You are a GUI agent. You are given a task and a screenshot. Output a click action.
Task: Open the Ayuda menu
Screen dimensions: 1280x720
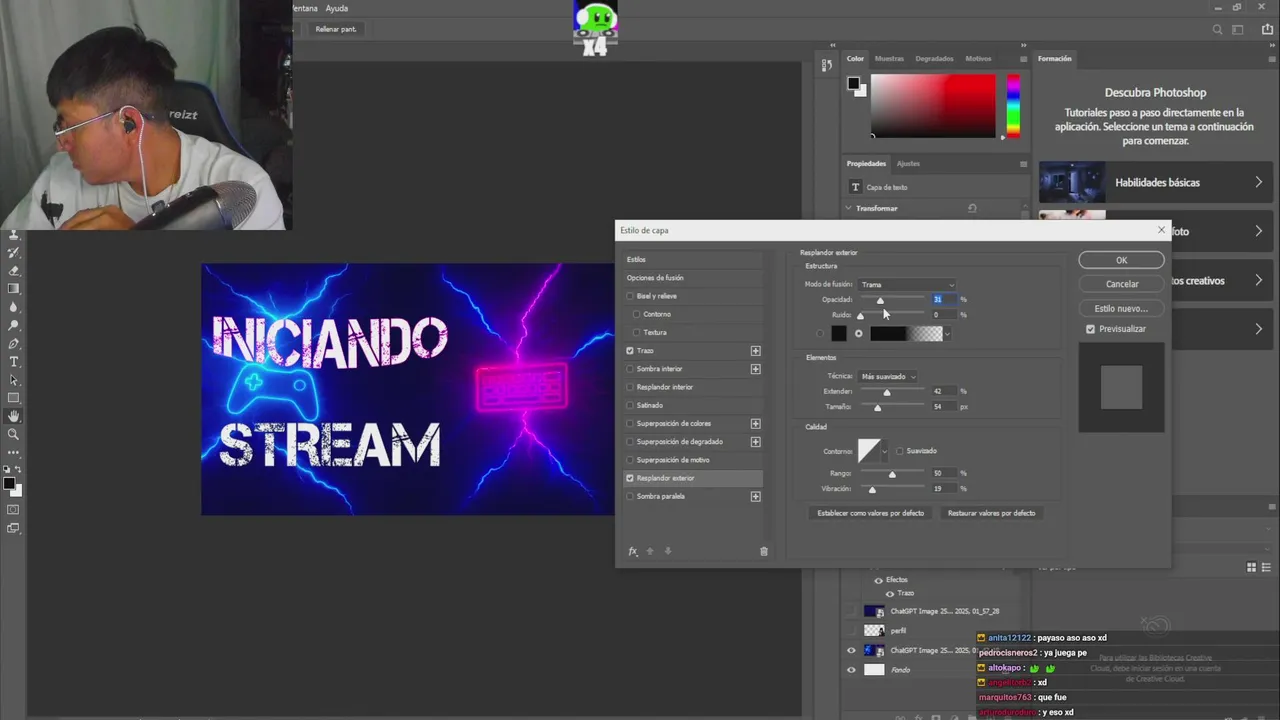tap(337, 8)
